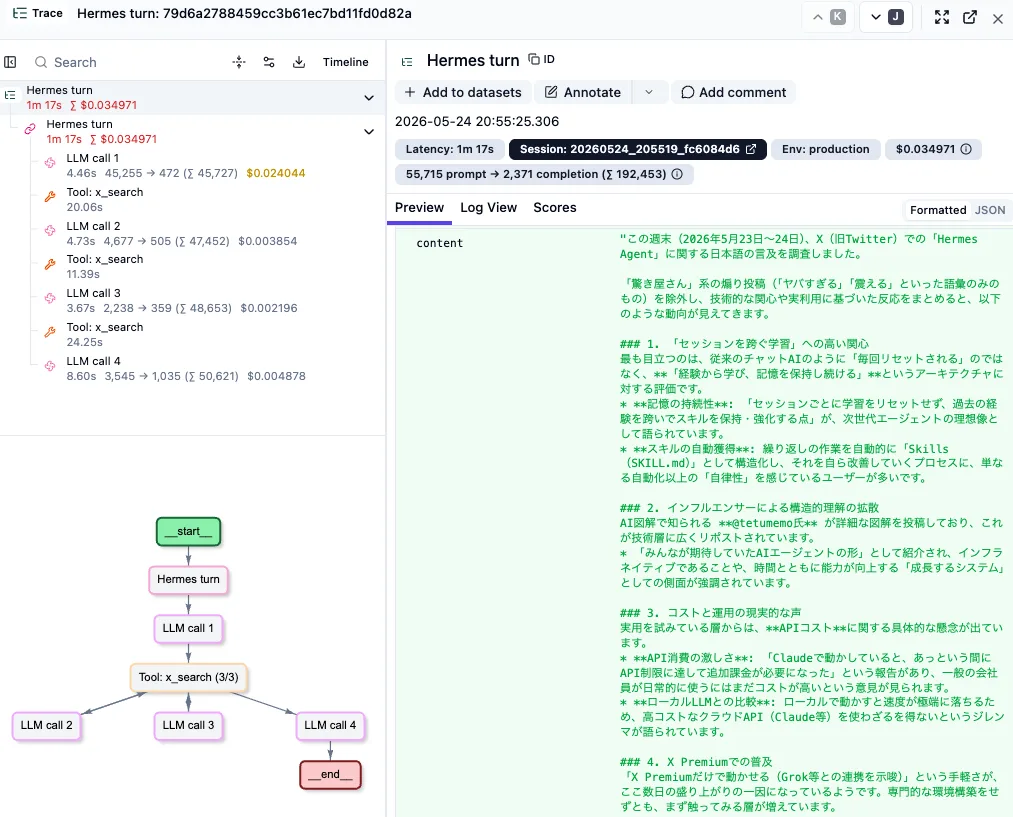
Task: Open the view filter settings icon
Action: pyautogui.click(x=269, y=62)
